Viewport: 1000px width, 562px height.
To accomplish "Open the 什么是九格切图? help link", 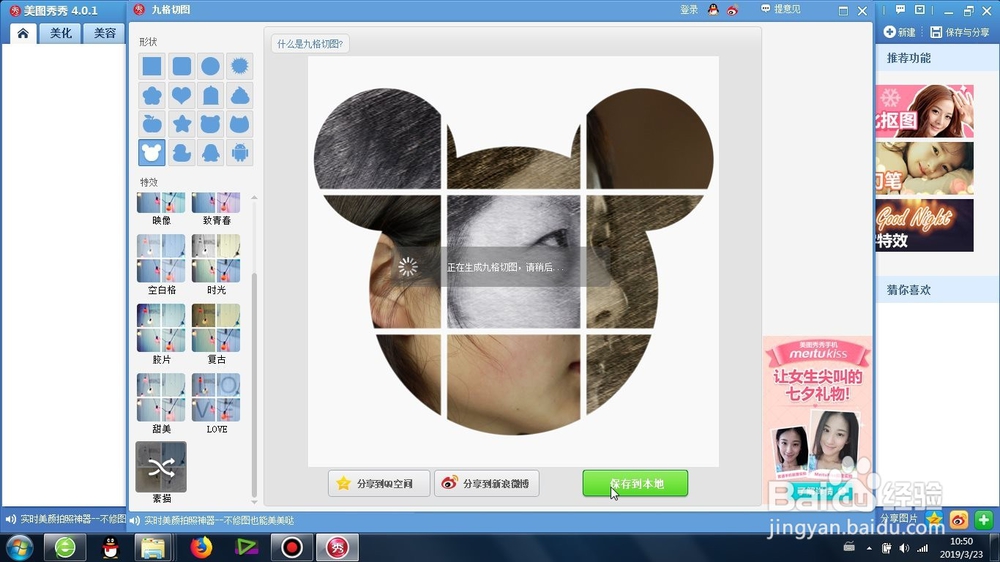I will click(310, 44).
